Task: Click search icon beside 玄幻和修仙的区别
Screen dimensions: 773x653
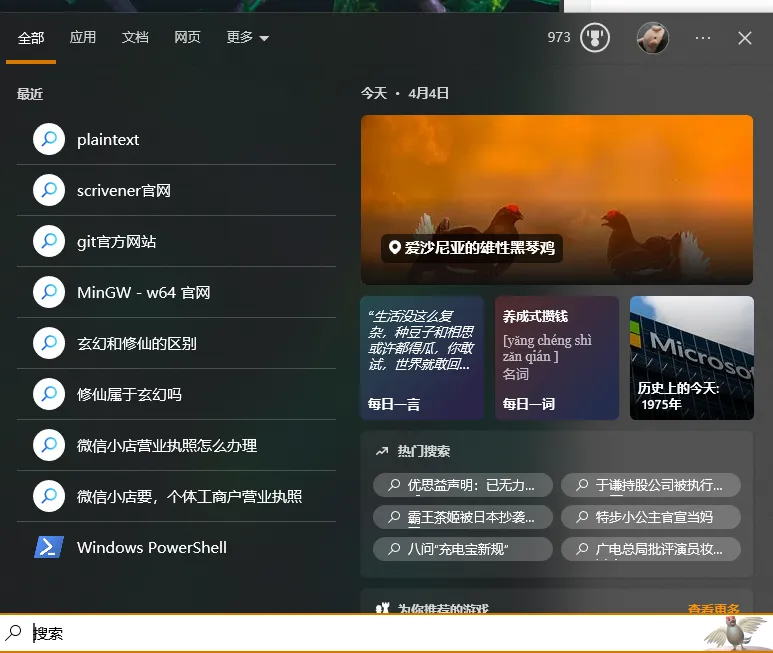Action: point(49,343)
